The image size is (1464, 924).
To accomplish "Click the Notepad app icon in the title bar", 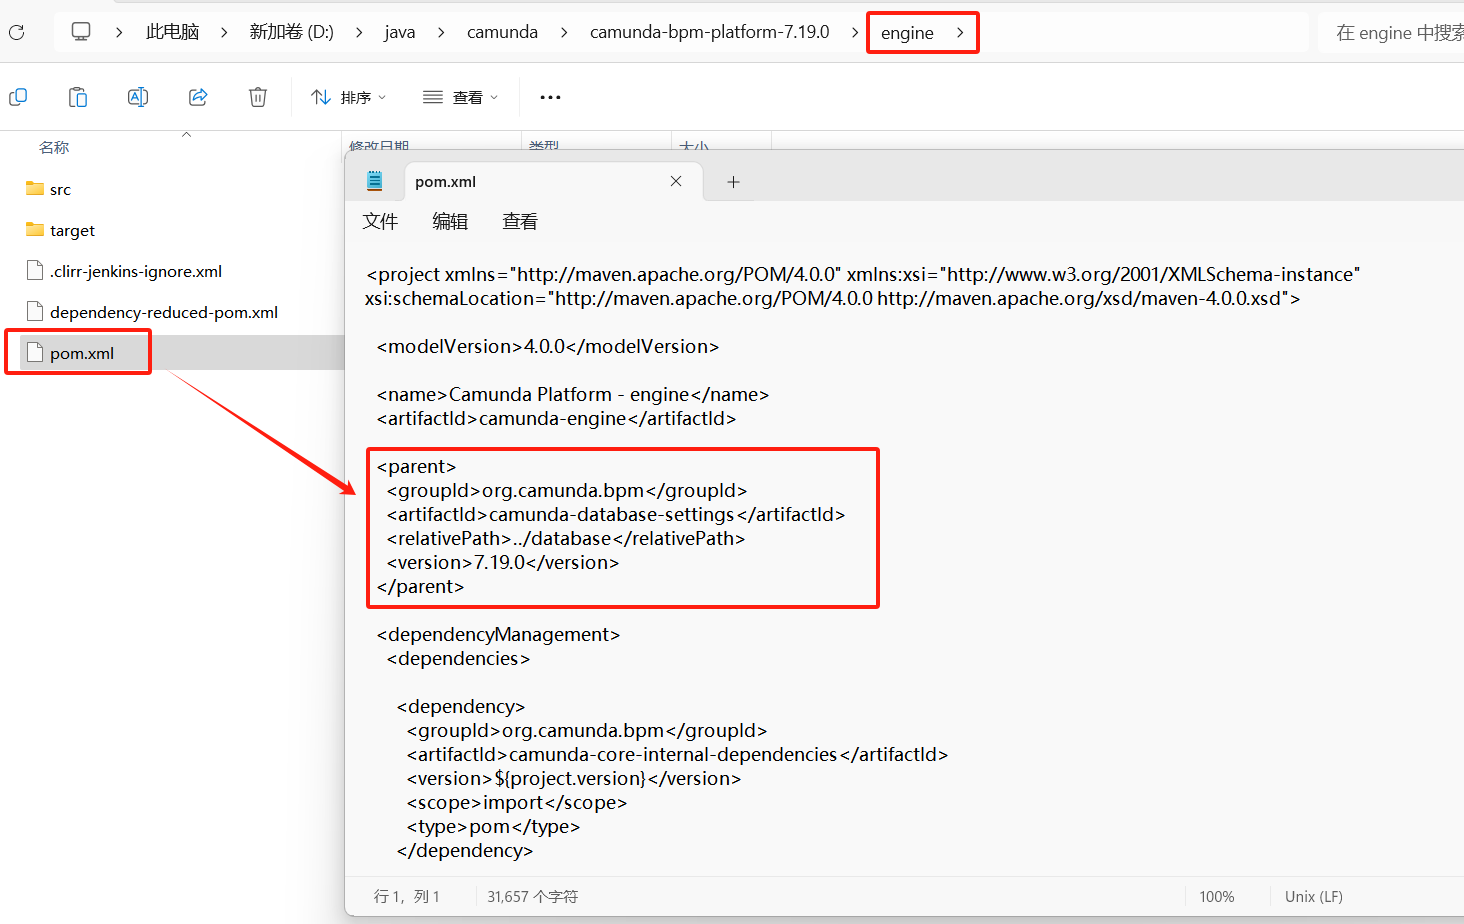I will pos(375,181).
